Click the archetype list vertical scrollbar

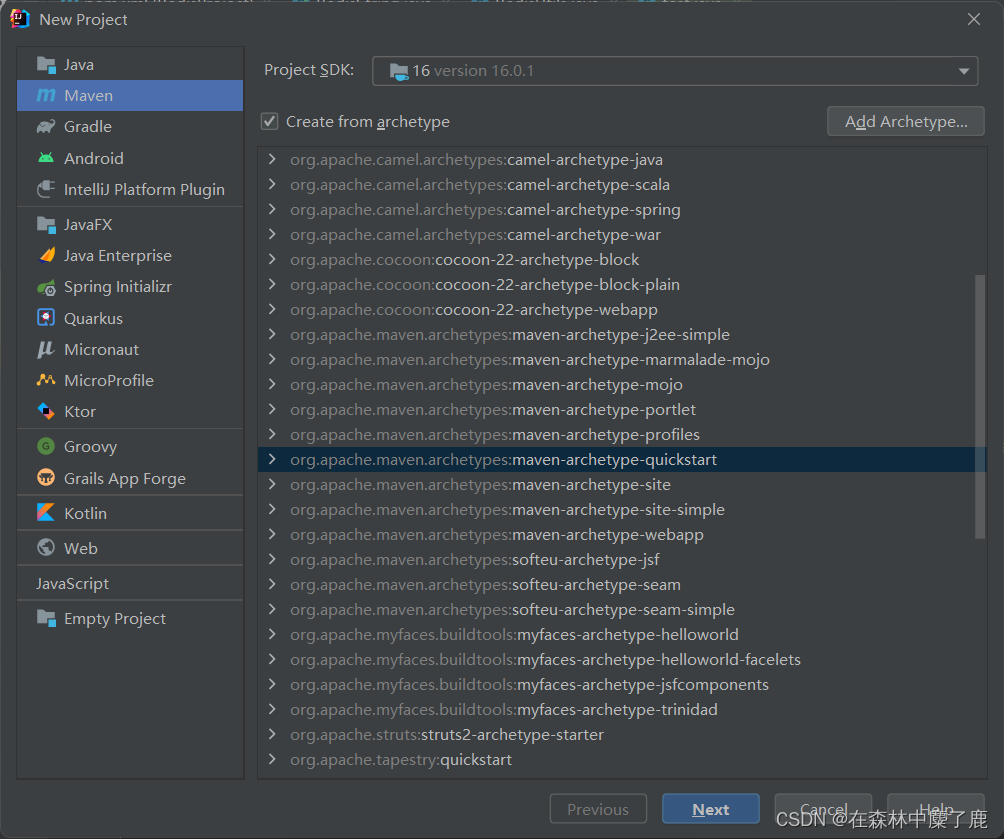pos(980,407)
